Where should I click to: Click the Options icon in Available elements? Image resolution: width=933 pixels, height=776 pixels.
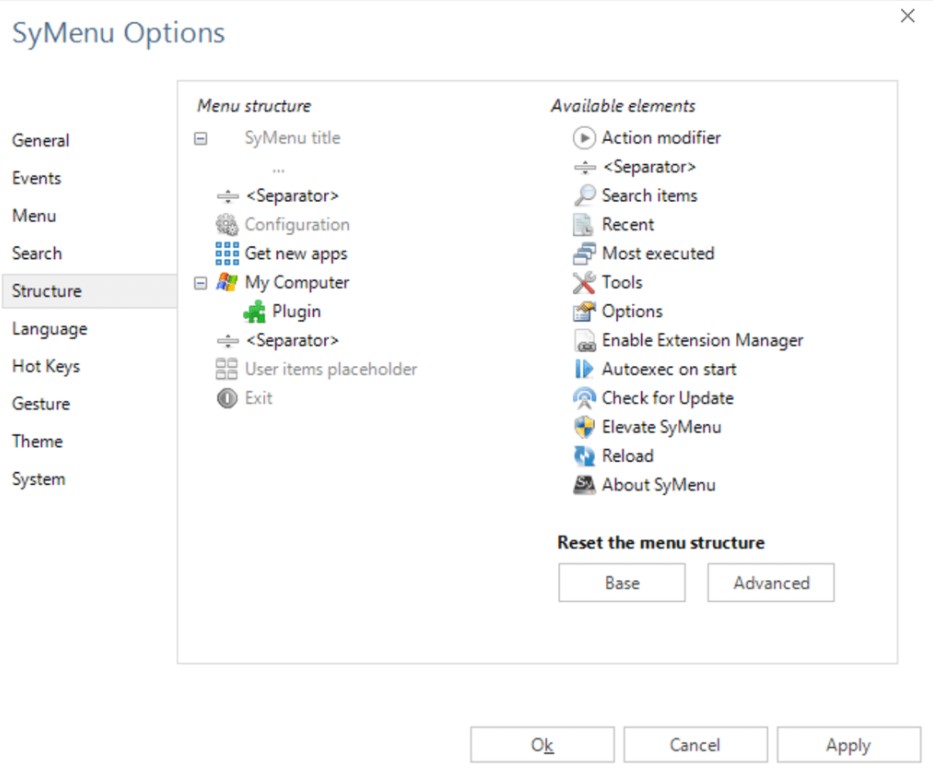click(x=584, y=311)
